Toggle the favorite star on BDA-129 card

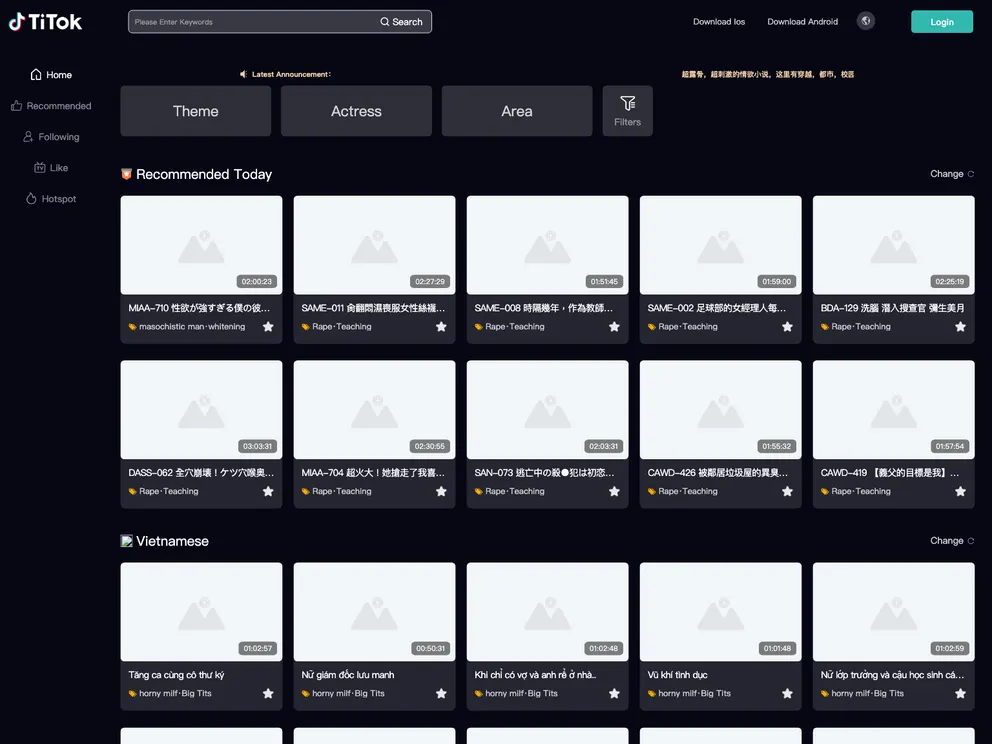tap(960, 326)
